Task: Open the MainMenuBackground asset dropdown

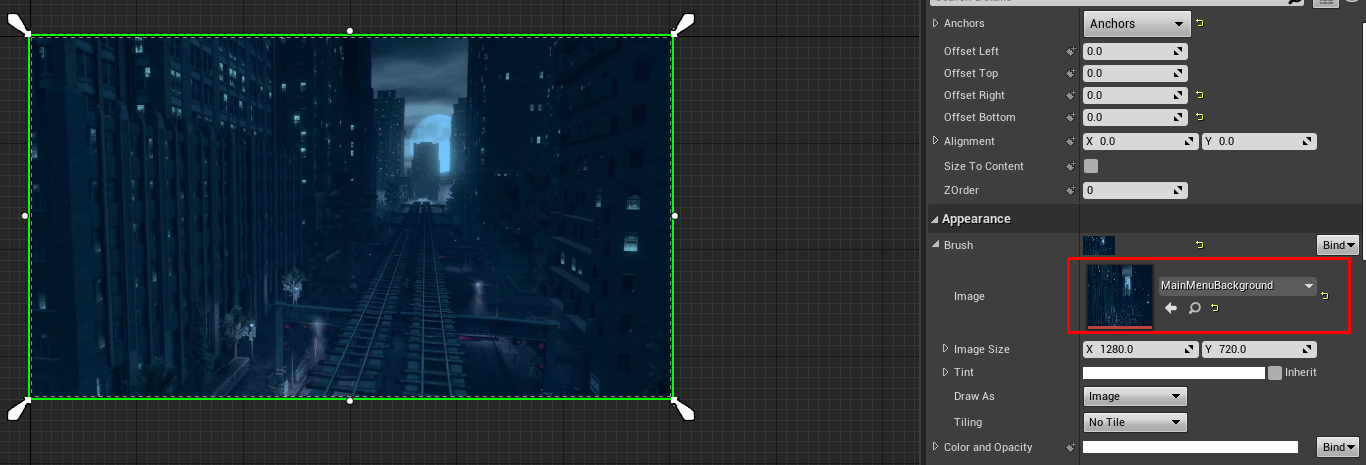Action: pyautogui.click(x=1237, y=286)
